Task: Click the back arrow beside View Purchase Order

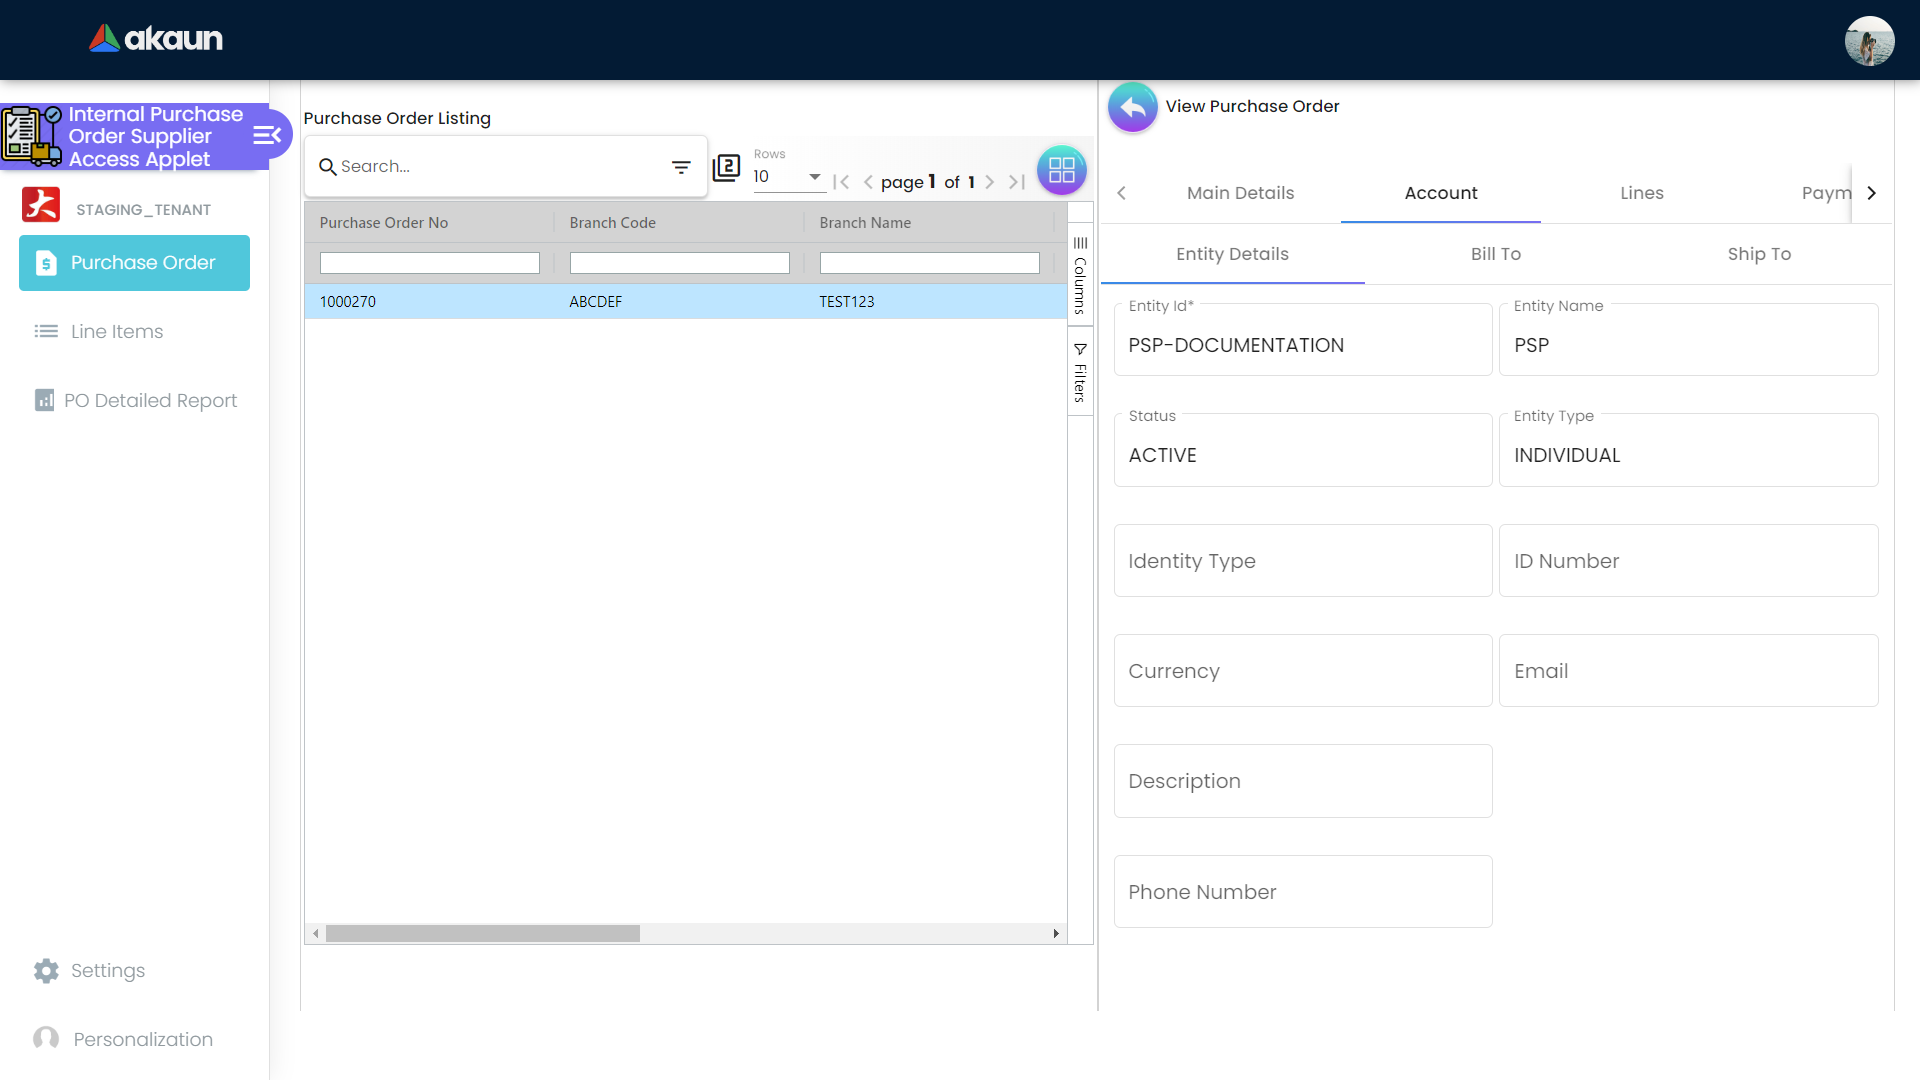Action: click(1132, 107)
